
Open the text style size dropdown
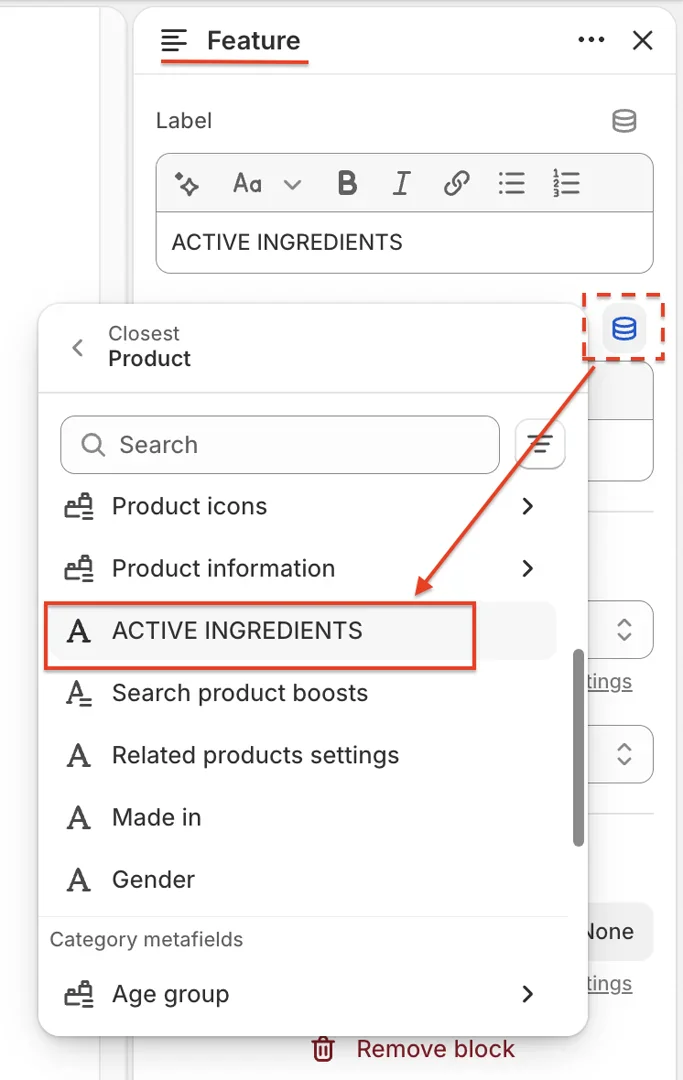(266, 183)
